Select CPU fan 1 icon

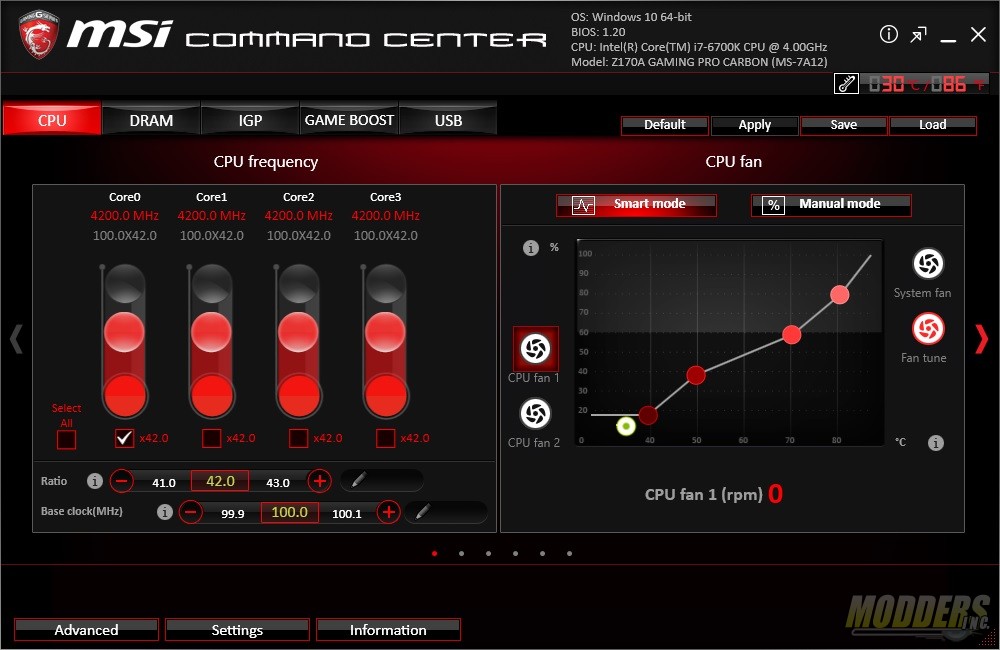536,349
